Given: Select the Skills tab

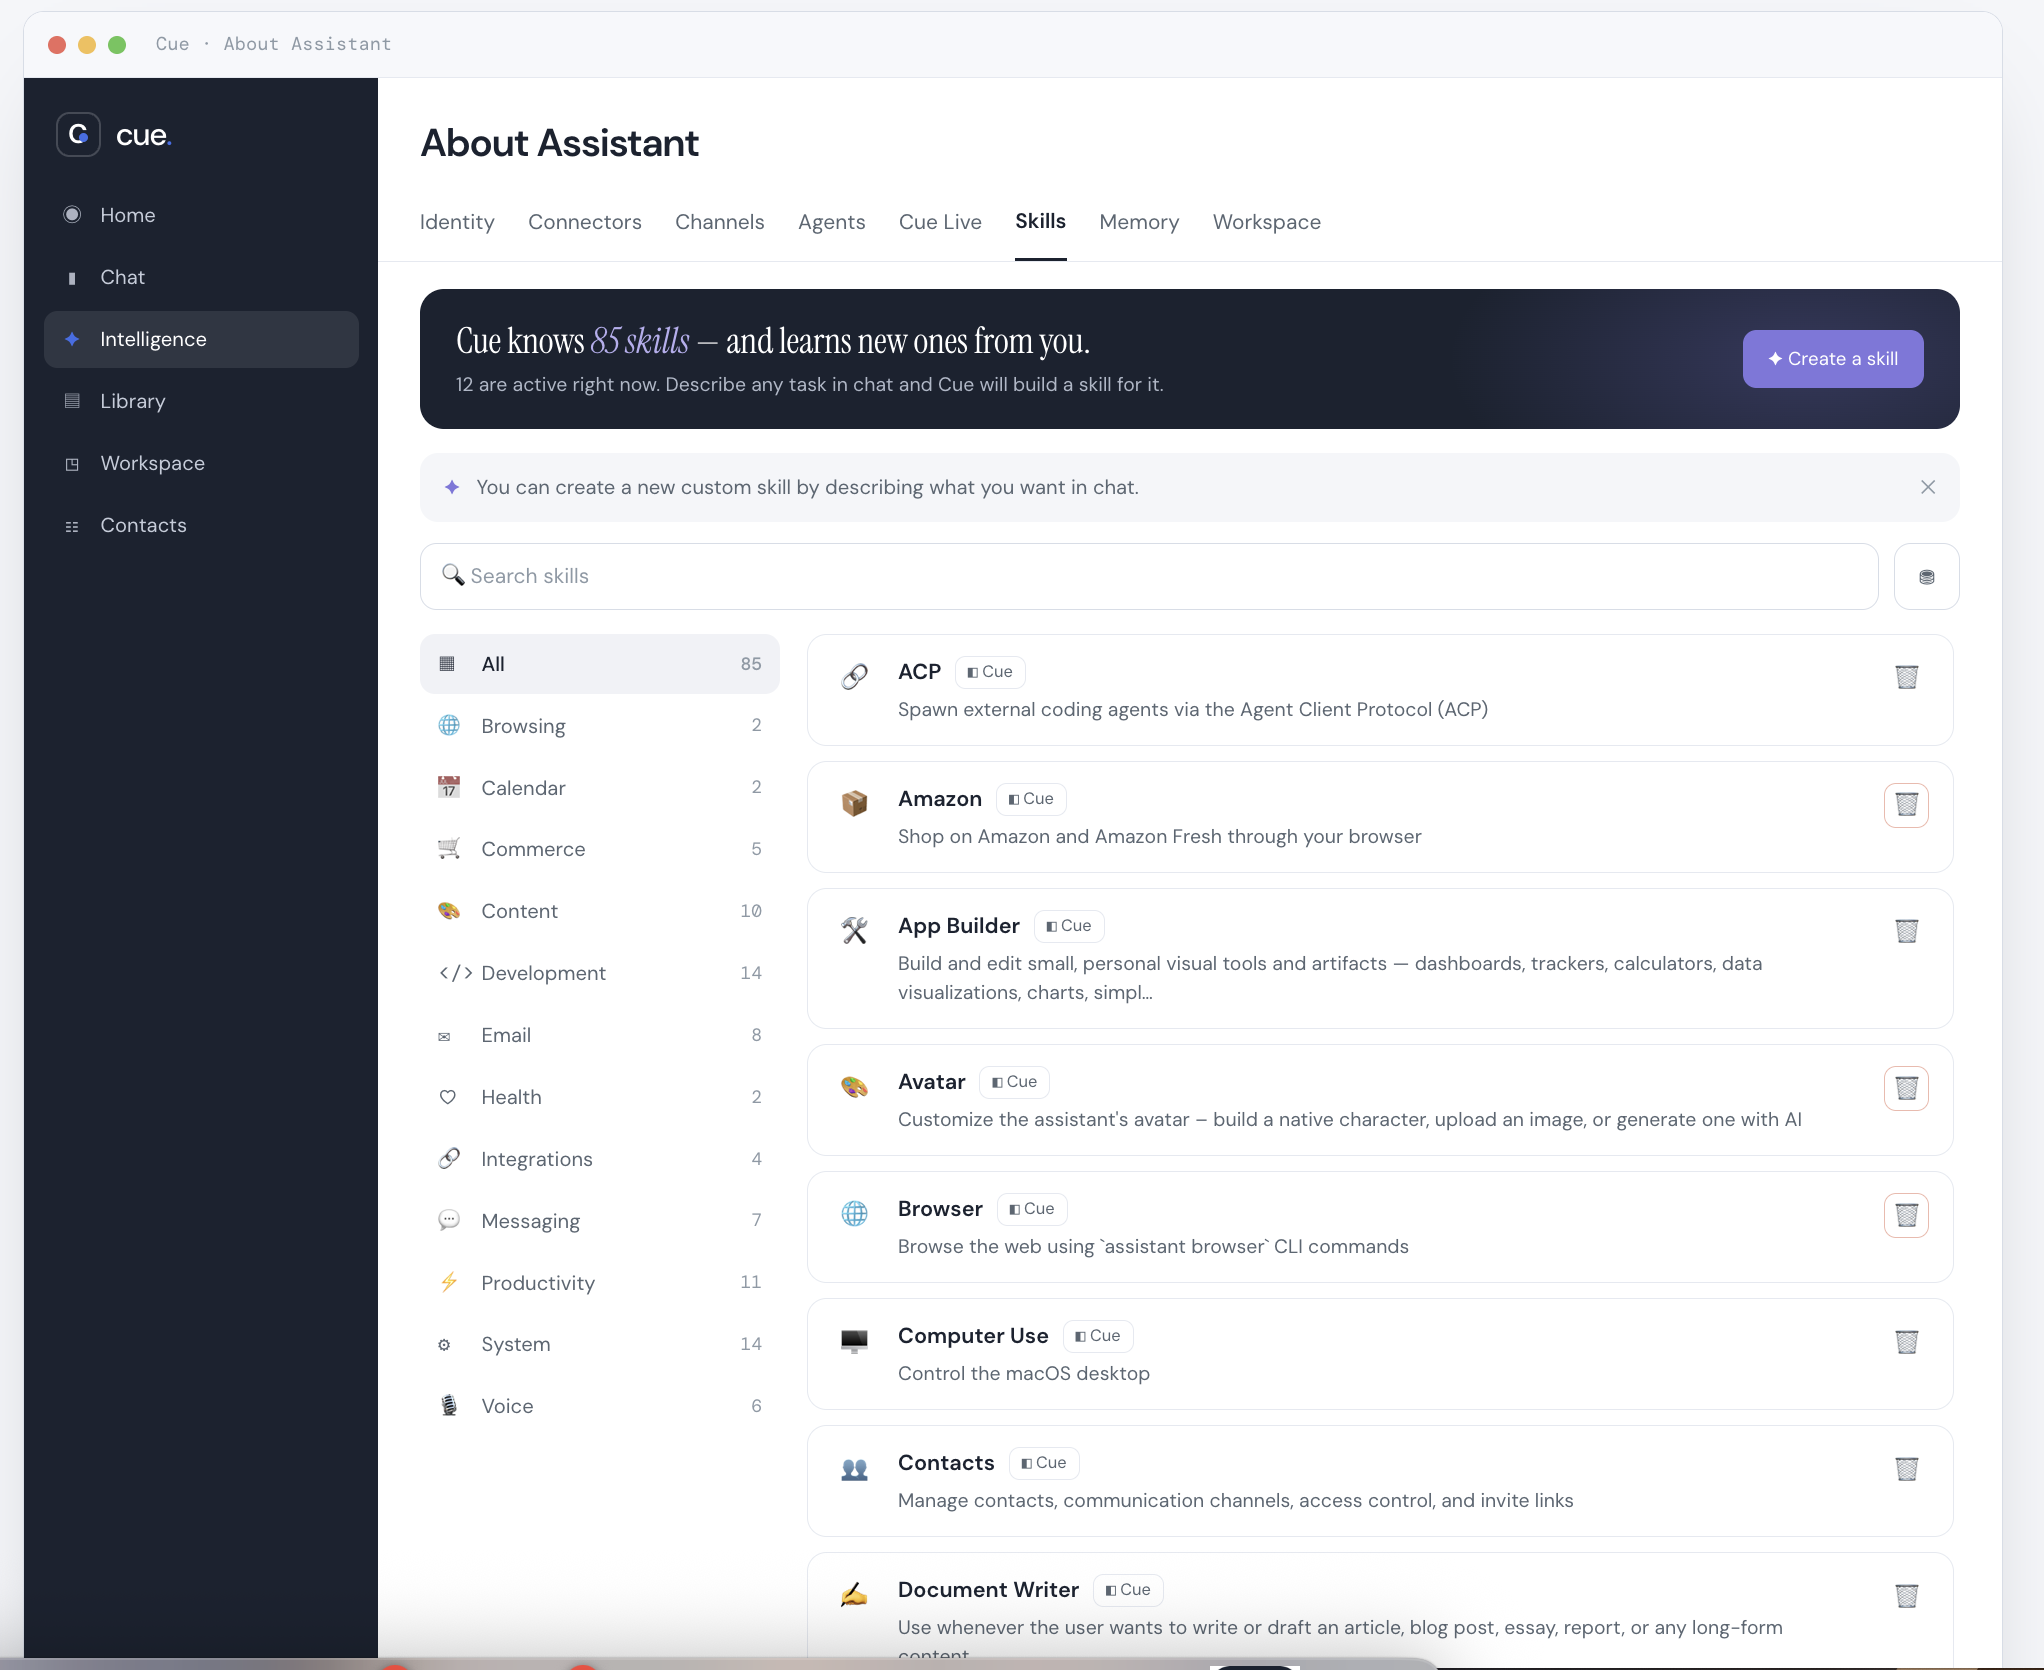Looking at the screenshot, I should pyautogui.click(x=1040, y=221).
